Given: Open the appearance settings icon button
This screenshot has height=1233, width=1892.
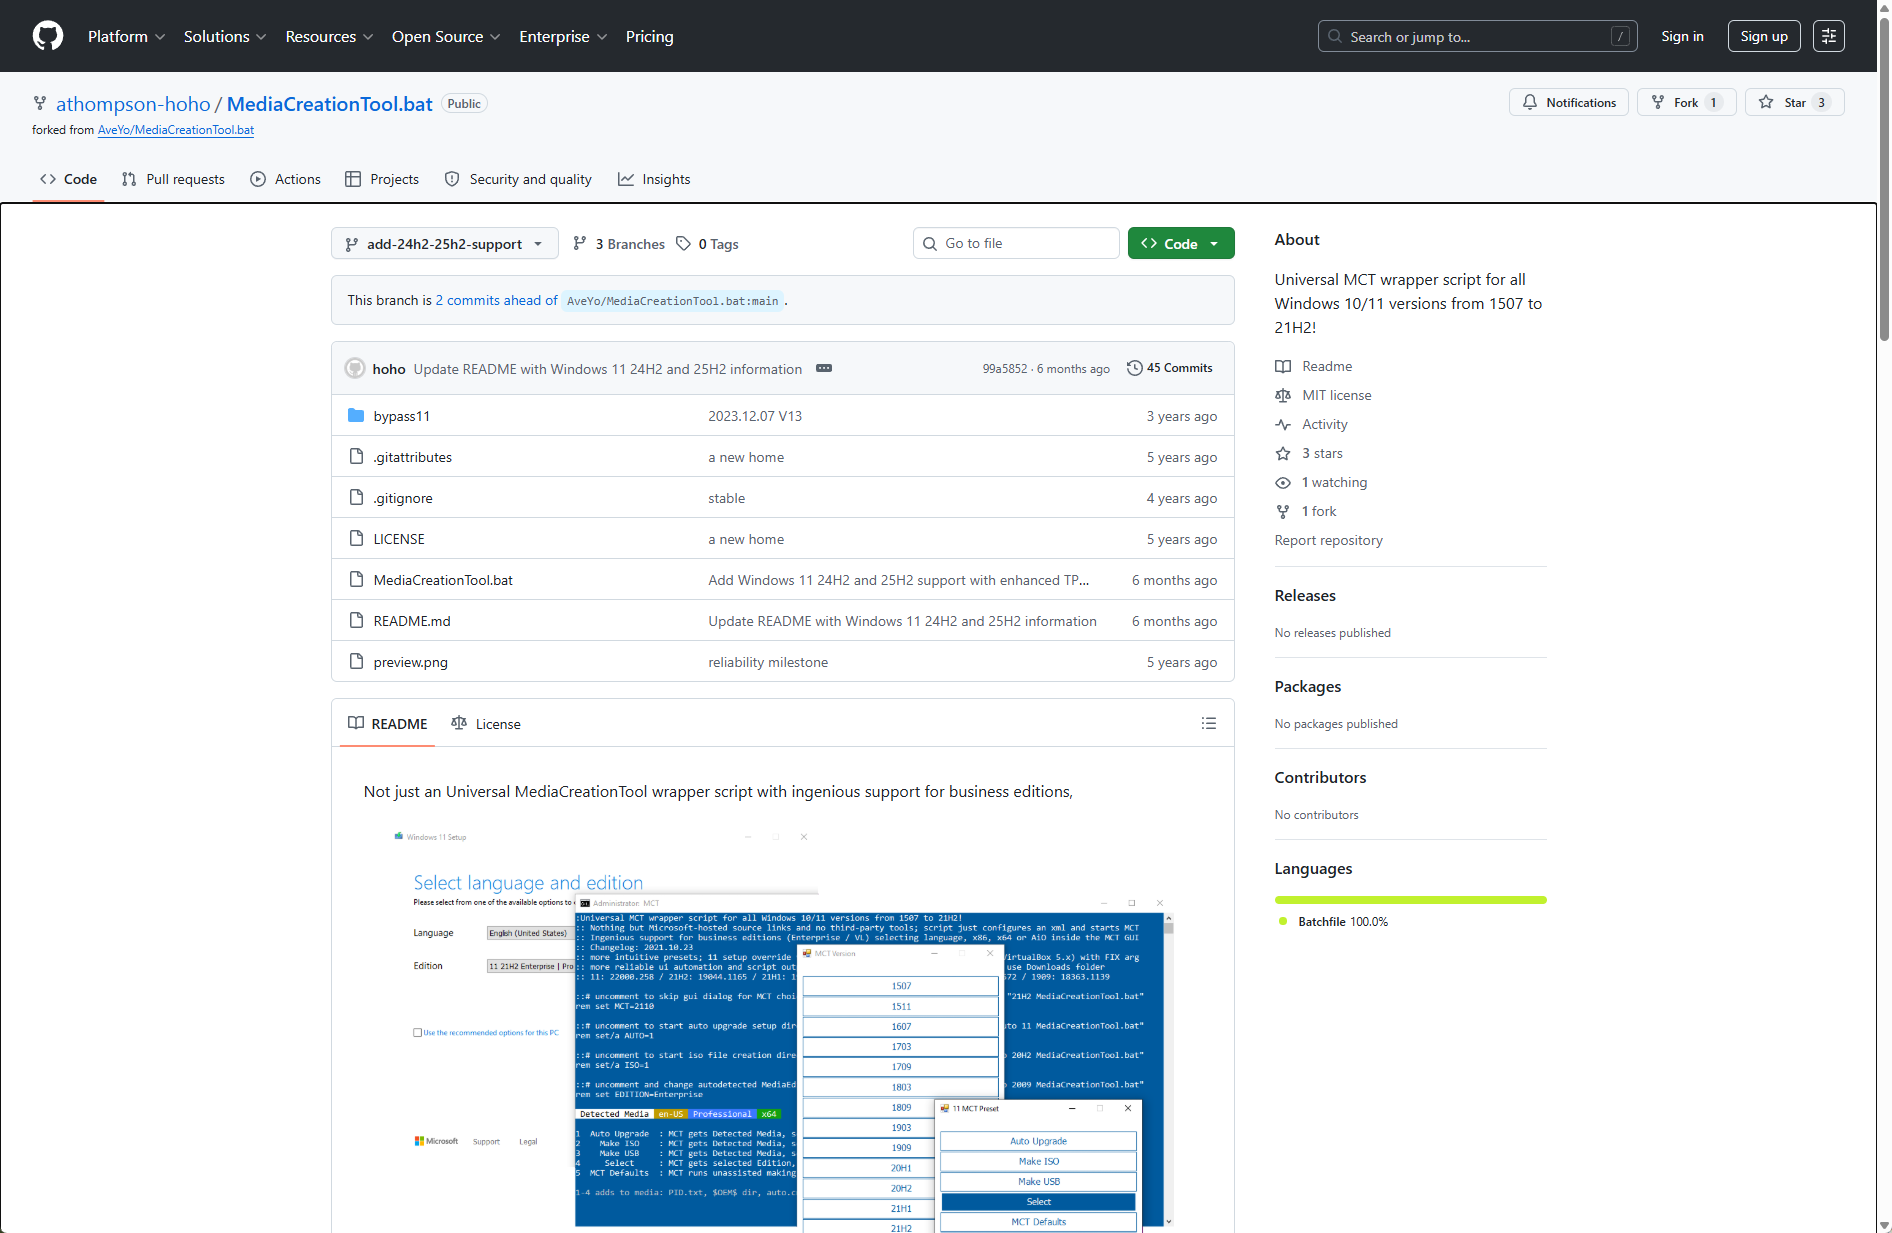Looking at the screenshot, I should (x=1829, y=36).
